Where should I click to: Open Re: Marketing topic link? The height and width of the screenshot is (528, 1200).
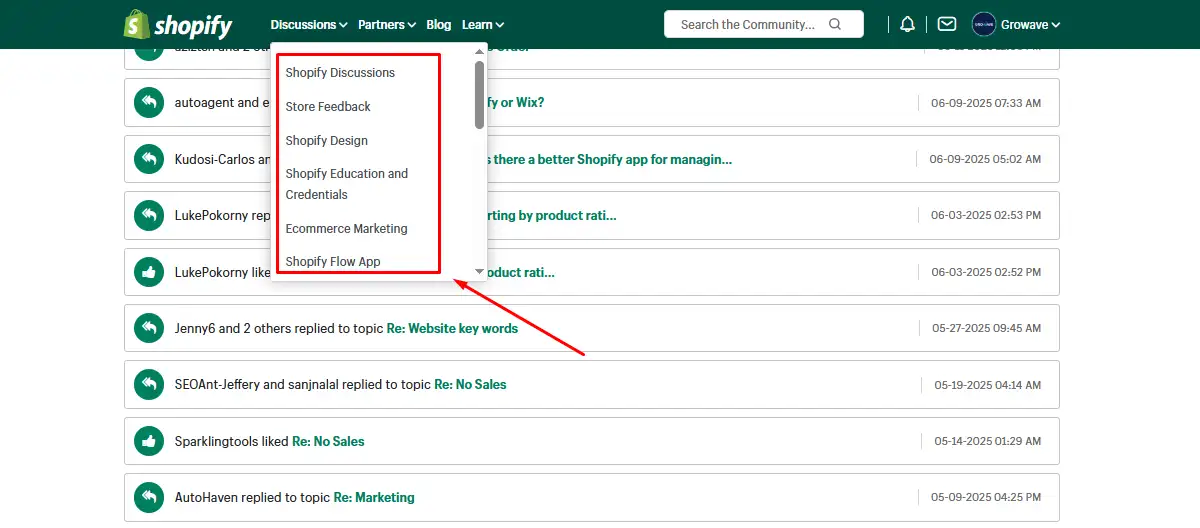(x=374, y=497)
